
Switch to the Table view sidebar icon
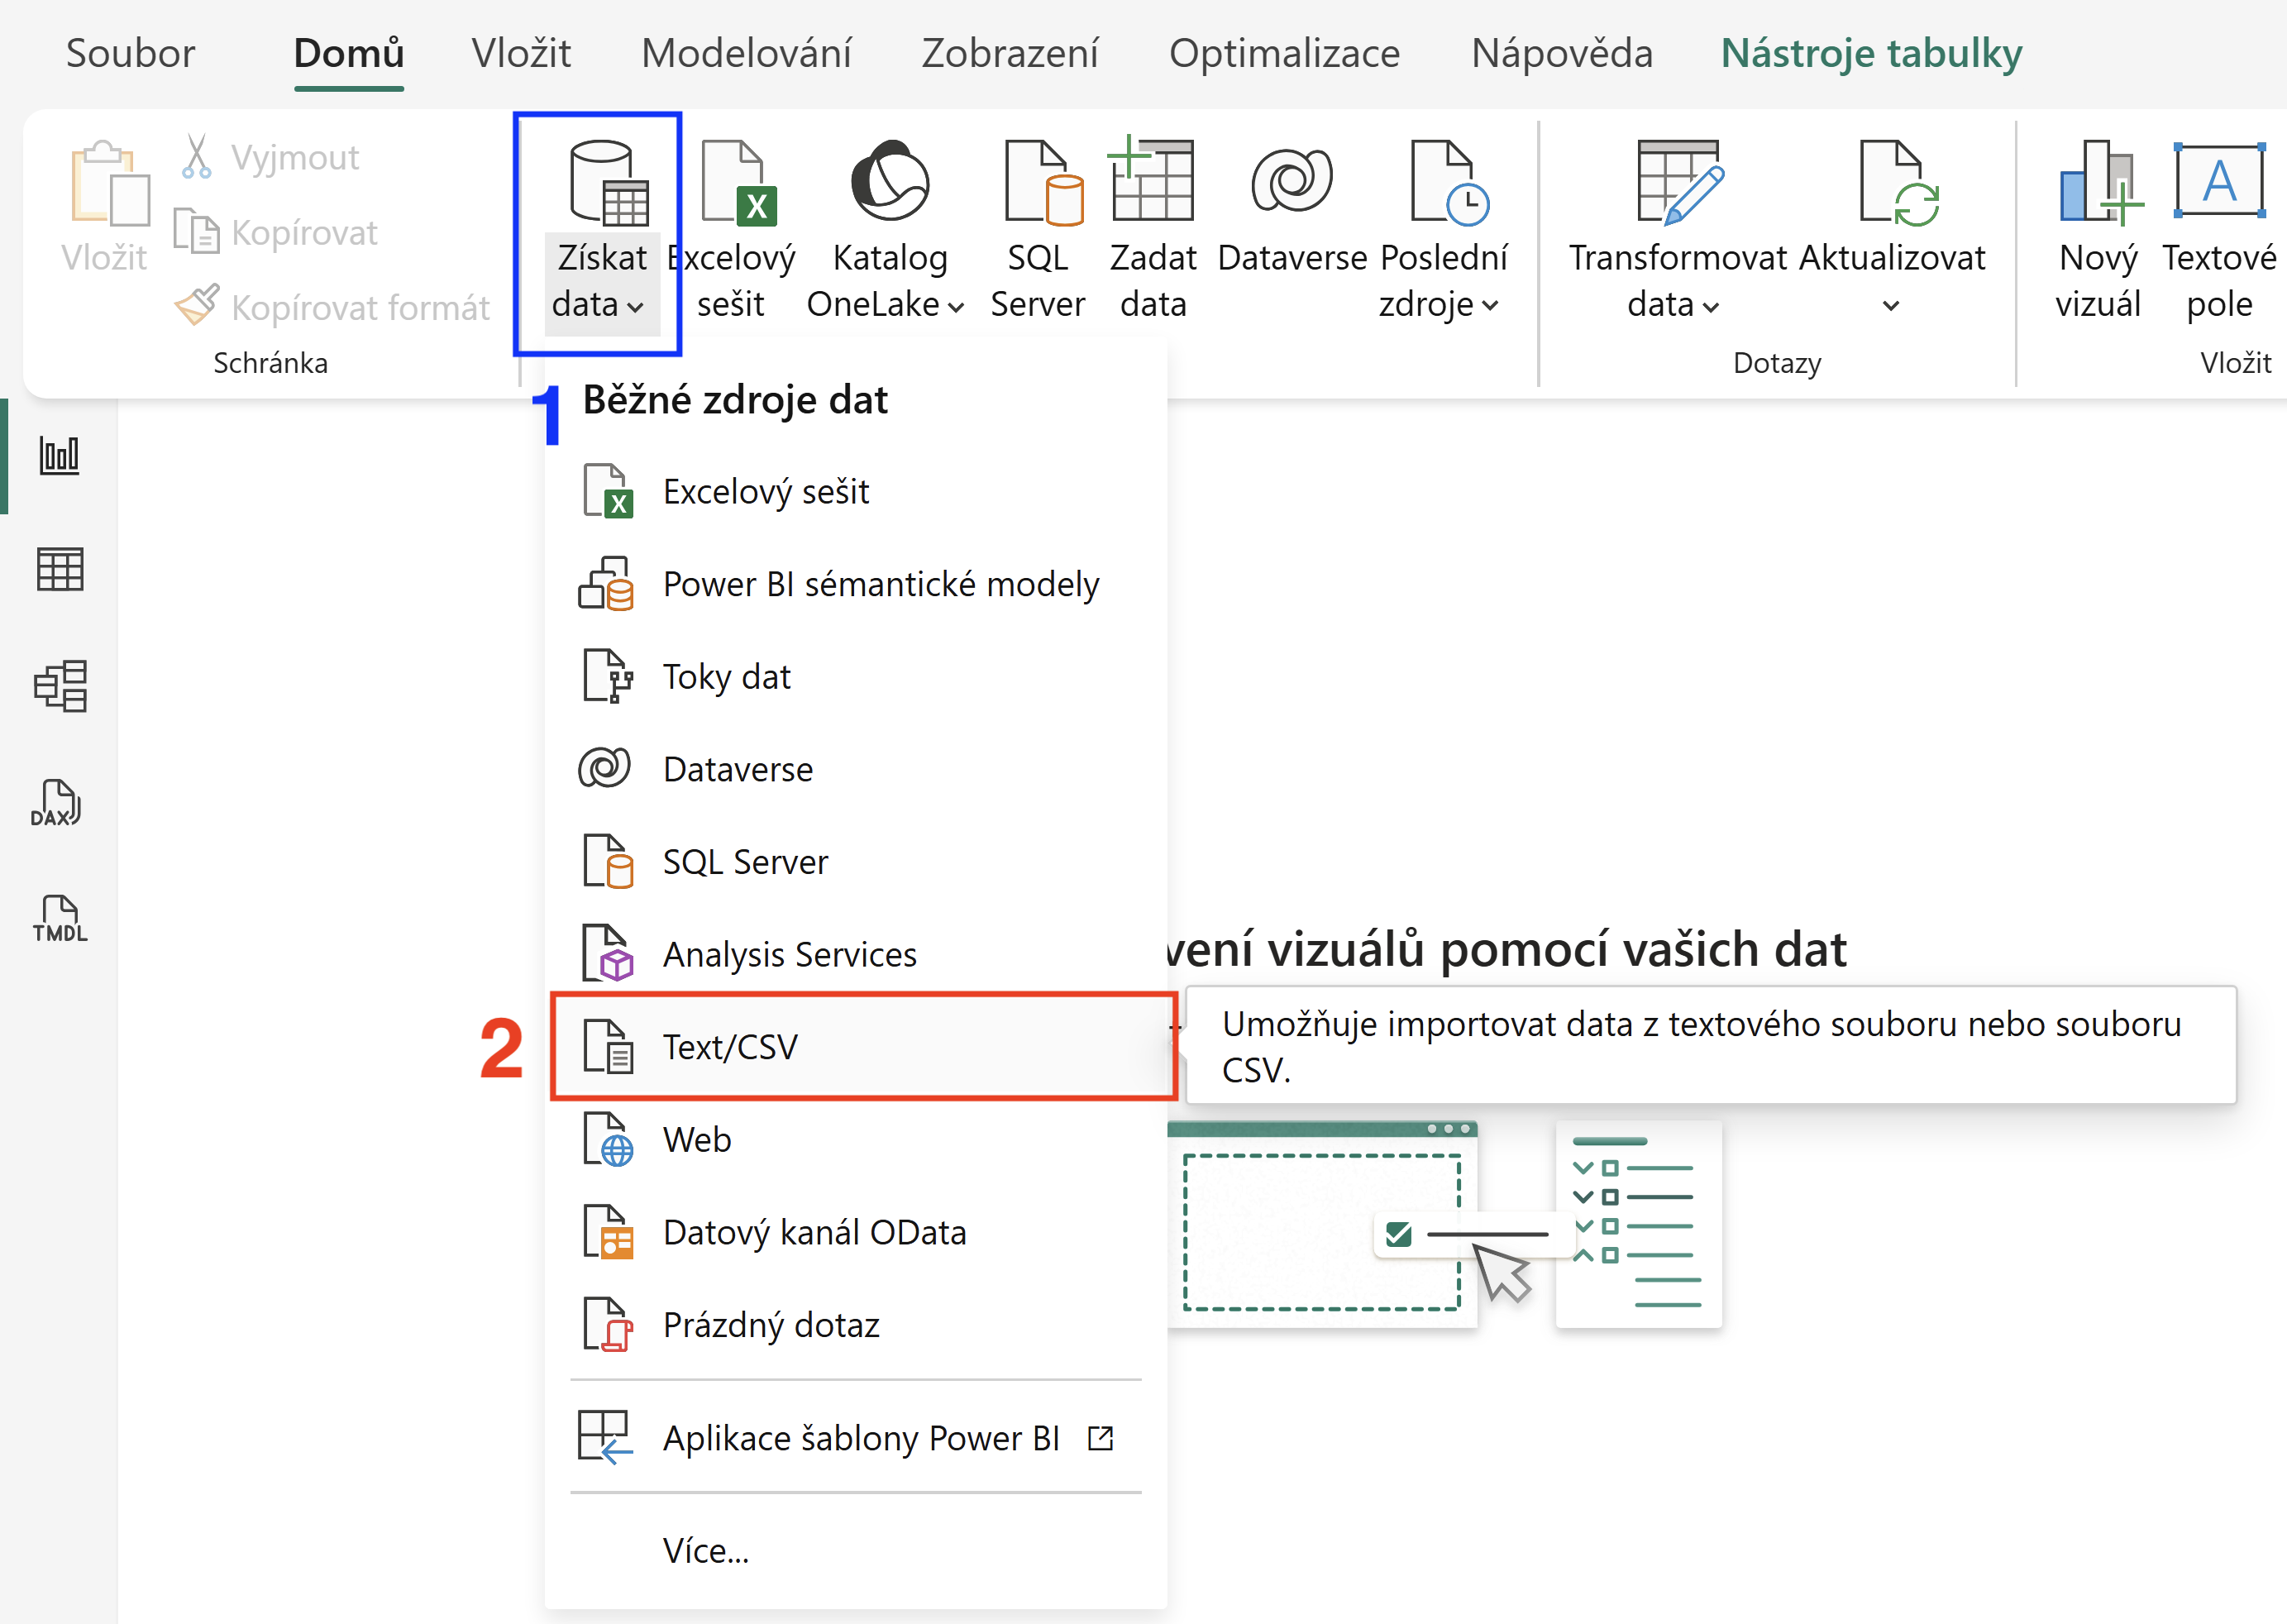[x=59, y=570]
